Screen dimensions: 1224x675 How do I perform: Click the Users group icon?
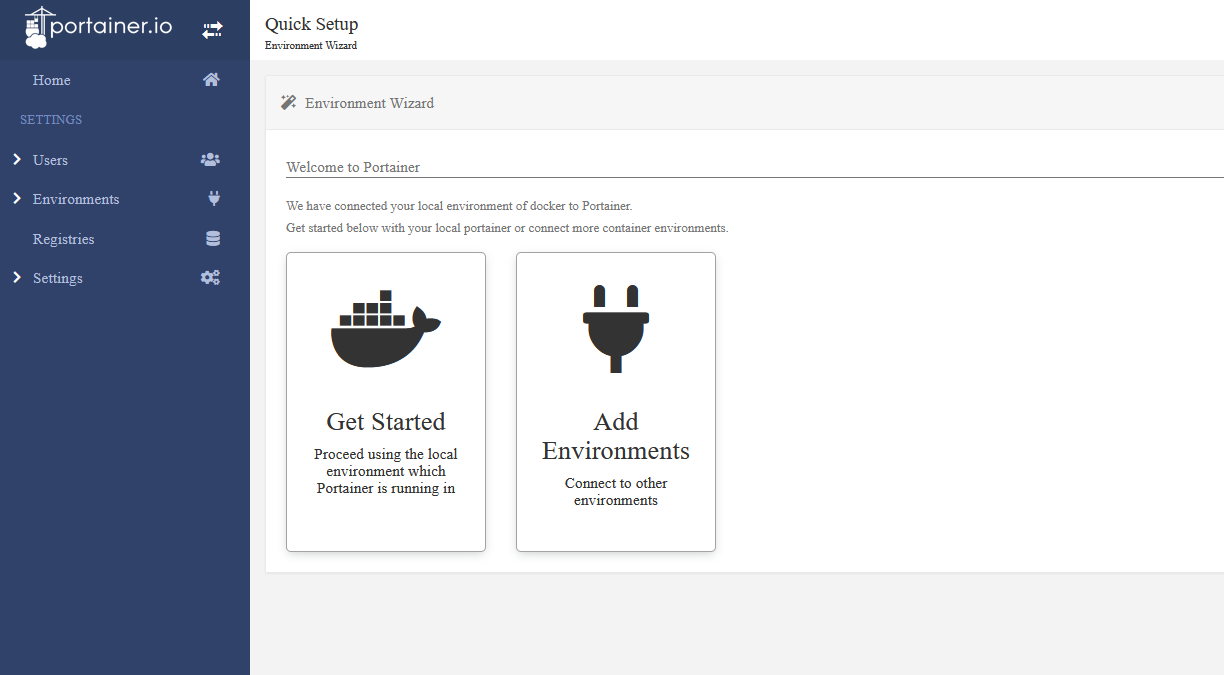(210, 159)
